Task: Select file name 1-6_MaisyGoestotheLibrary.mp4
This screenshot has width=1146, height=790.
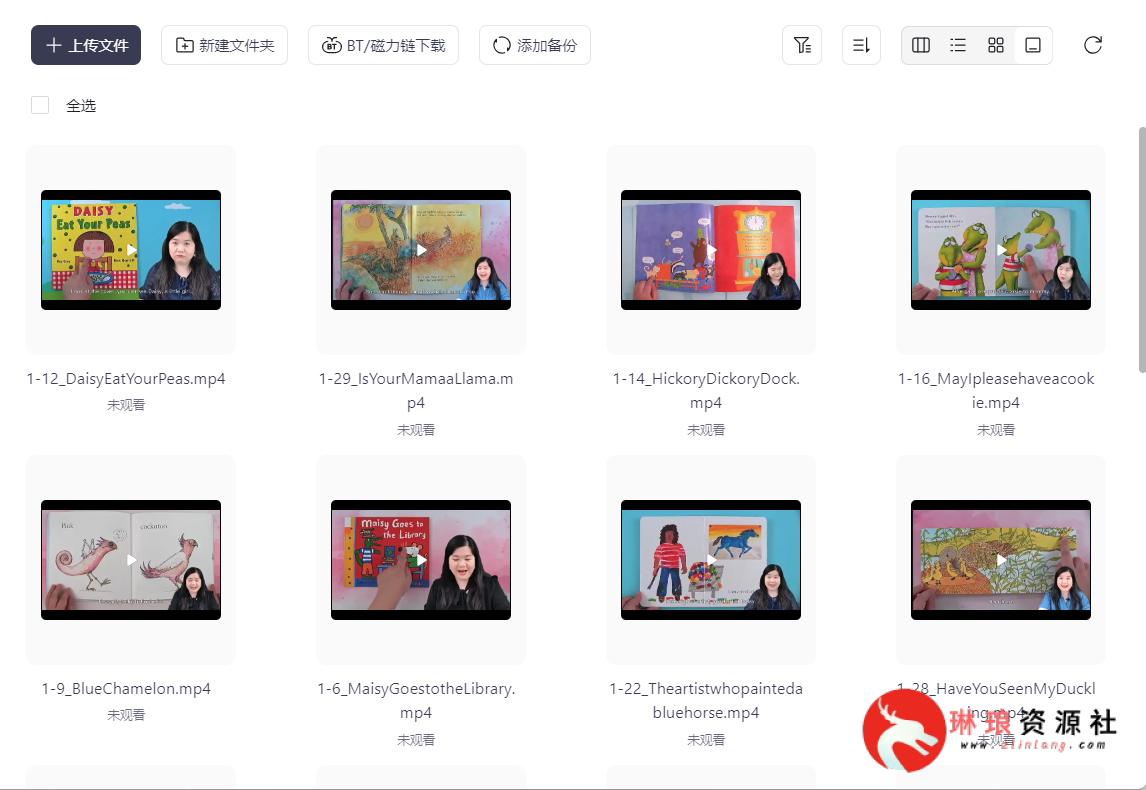Action: (x=416, y=700)
